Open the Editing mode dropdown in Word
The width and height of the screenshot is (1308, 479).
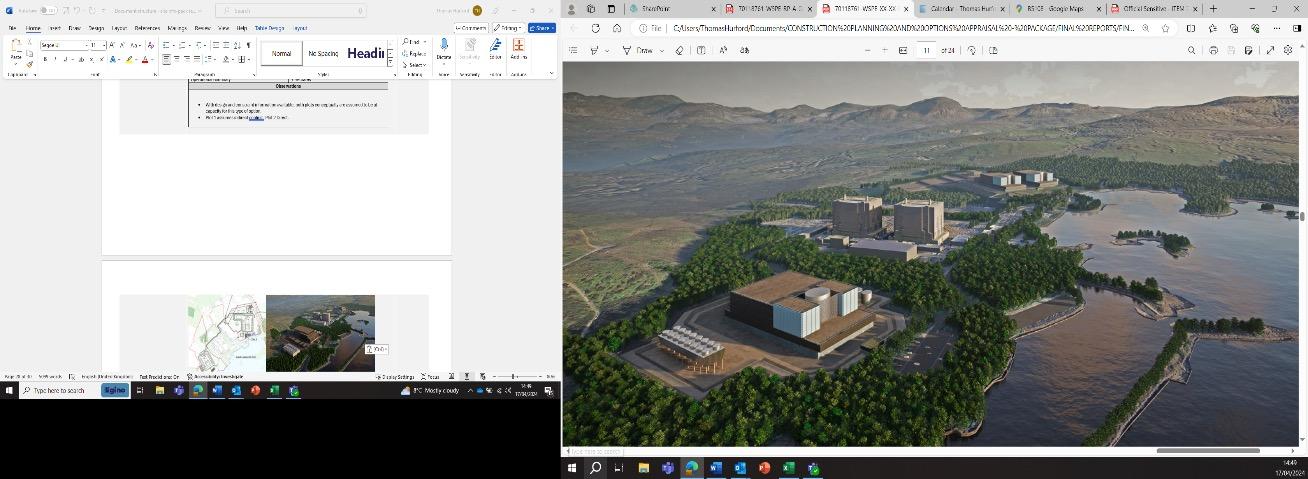pyautogui.click(x=507, y=28)
